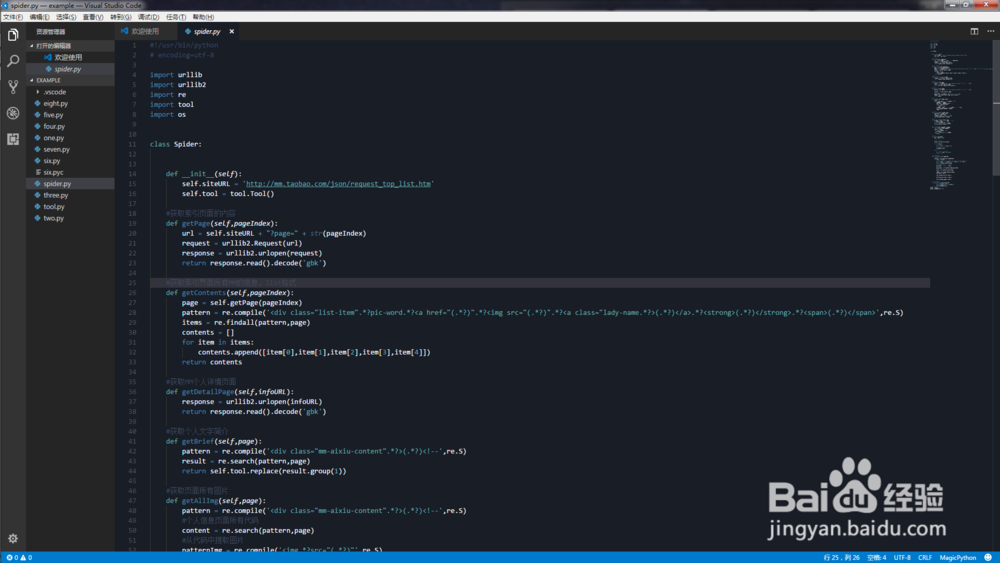Click the editor vertical scrollbar thumb
This screenshot has height=563, width=1000.
(996, 108)
